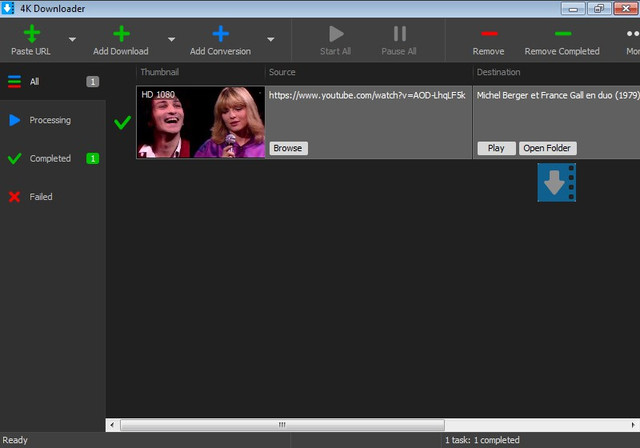Click the Pause All icon
The height and width of the screenshot is (448, 640).
coord(400,34)
